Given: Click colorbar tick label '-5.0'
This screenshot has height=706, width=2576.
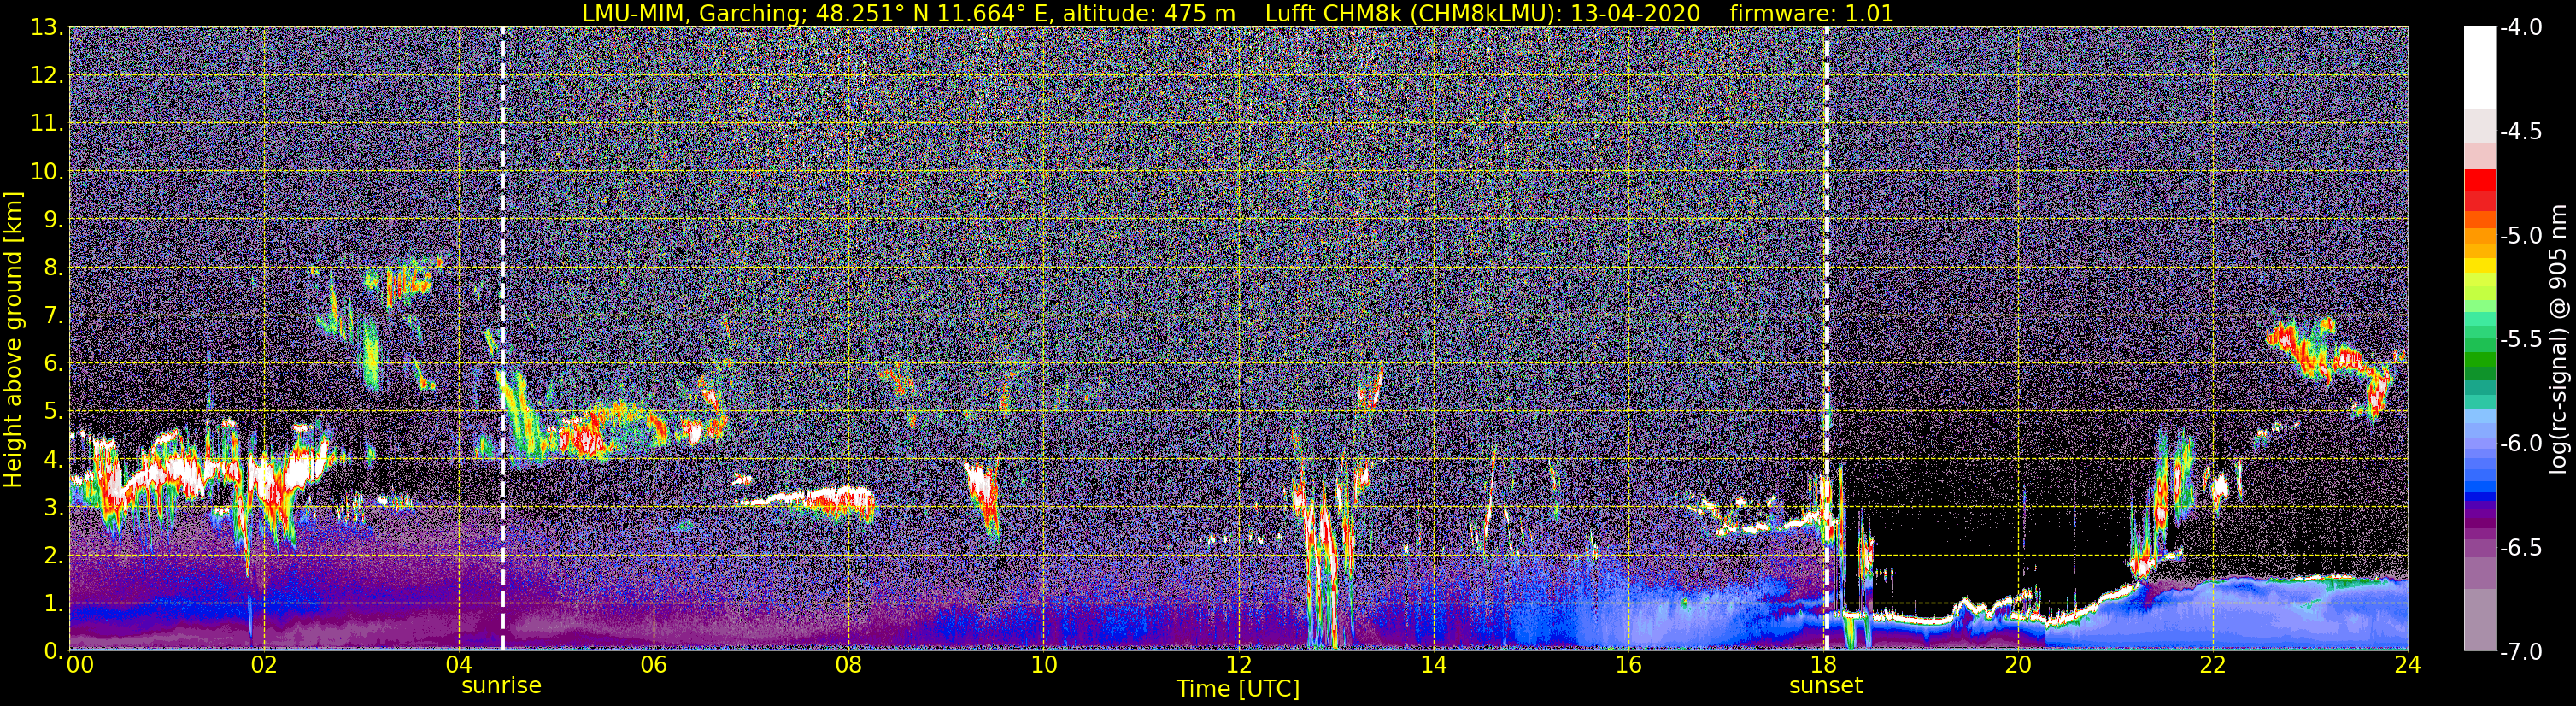Looking at the screenshot, I should [x=2521, y=236].
